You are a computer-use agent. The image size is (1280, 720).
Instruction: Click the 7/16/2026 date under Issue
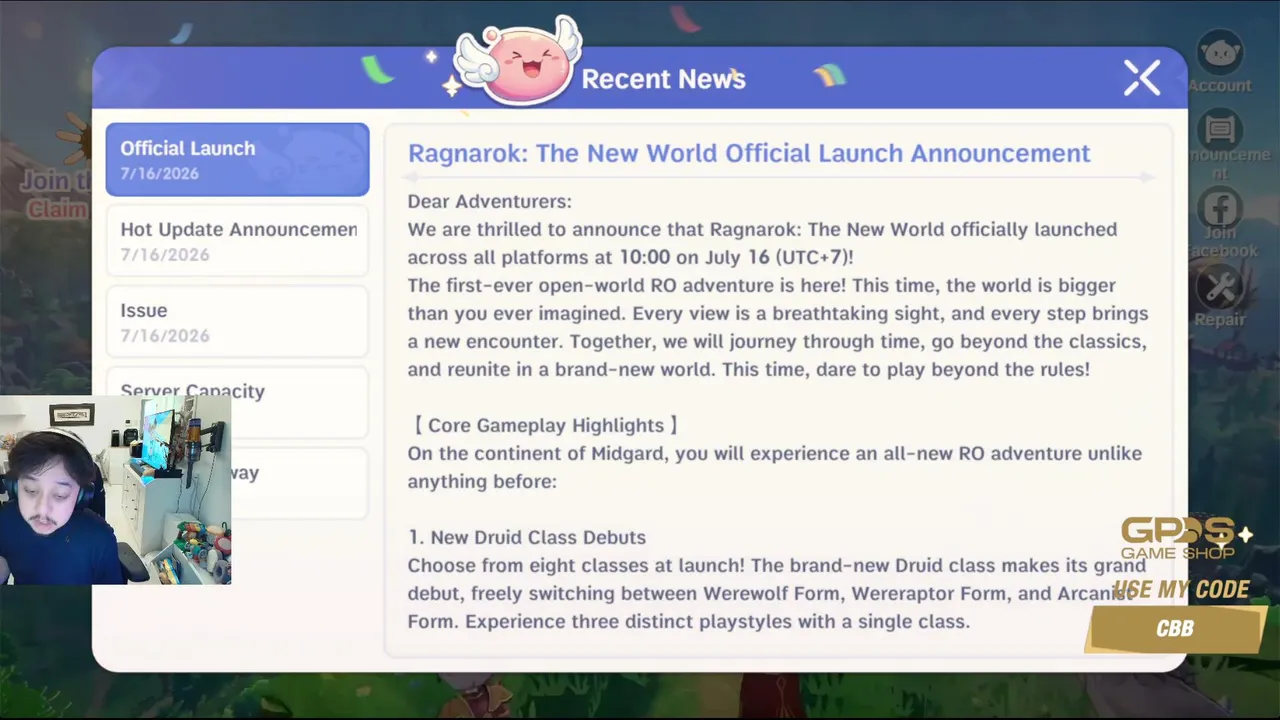coord(165,336)
